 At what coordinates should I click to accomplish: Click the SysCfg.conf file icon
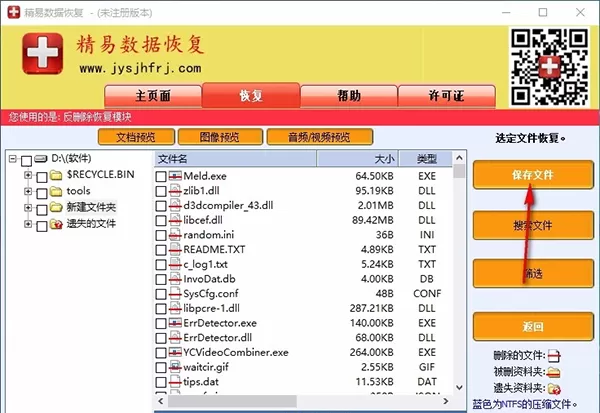pyautogui.click(x=175, y=294)
